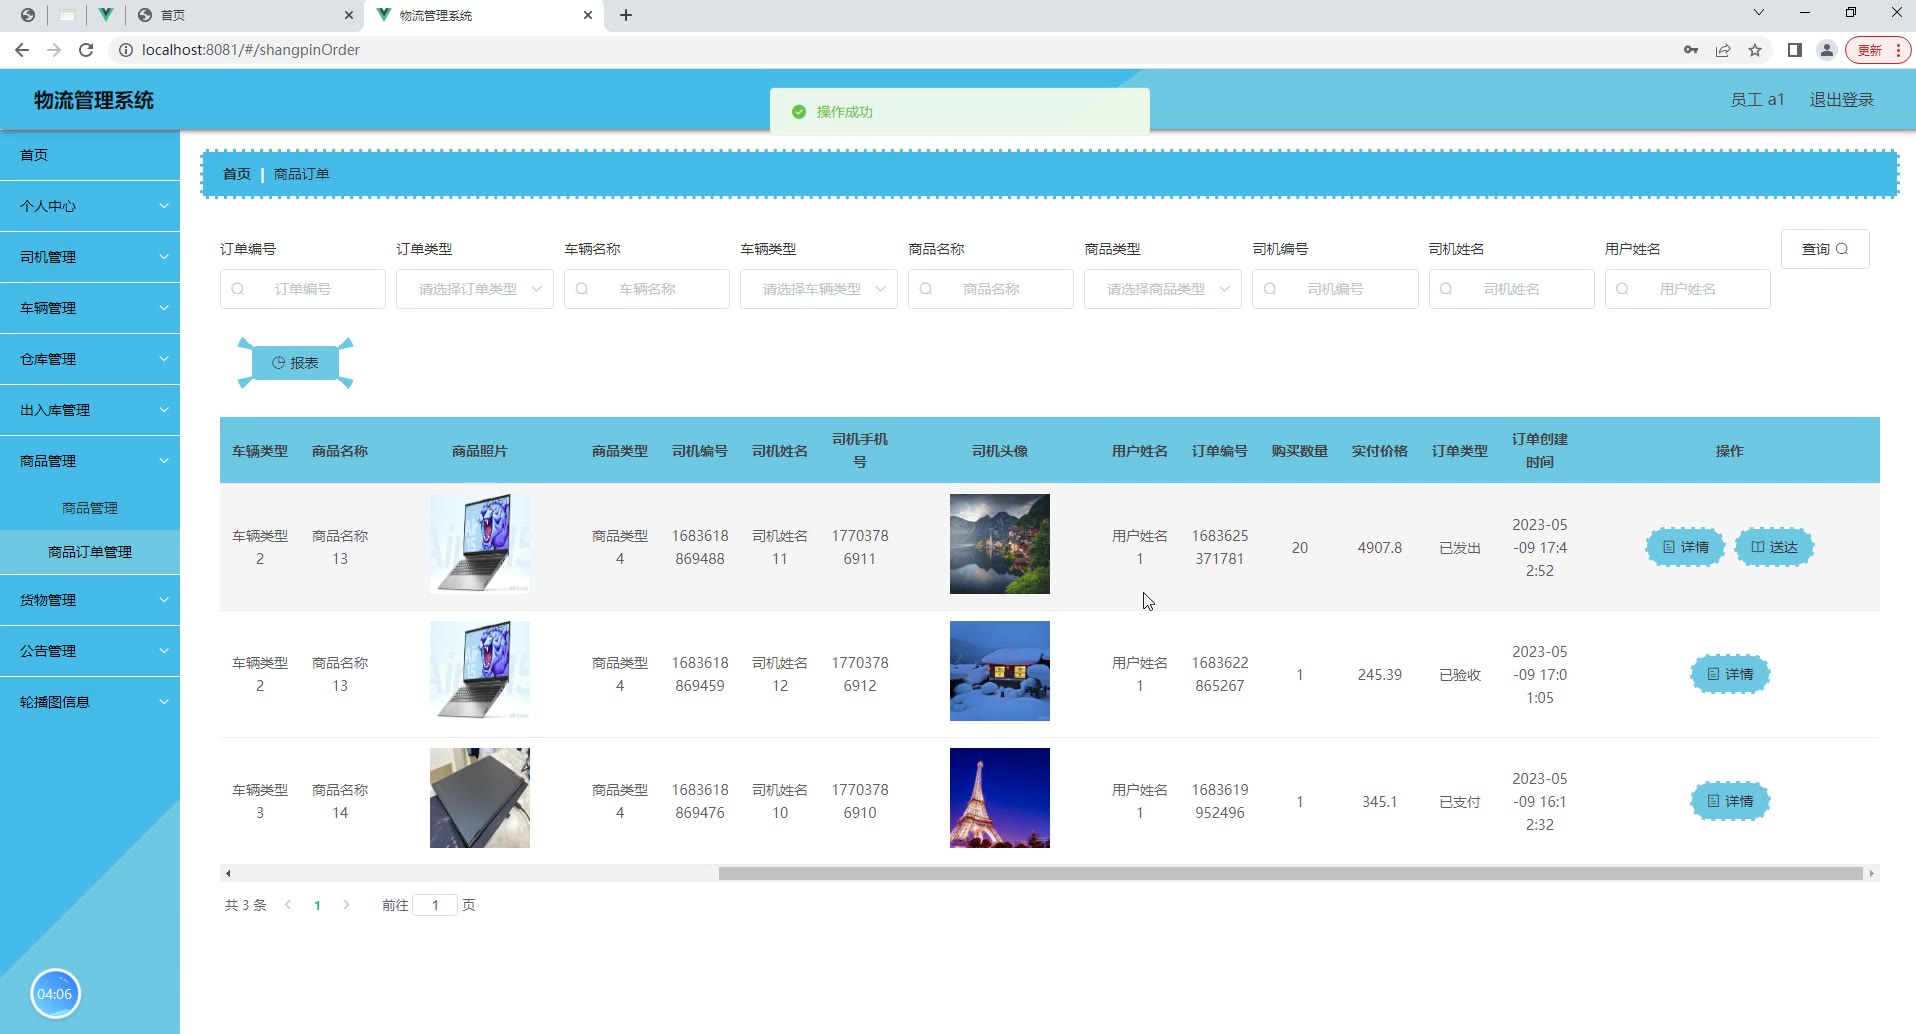This screenshot has width=1916, height=1034.
Task: Click laptop product photo in first row
Action: point(480,544)
